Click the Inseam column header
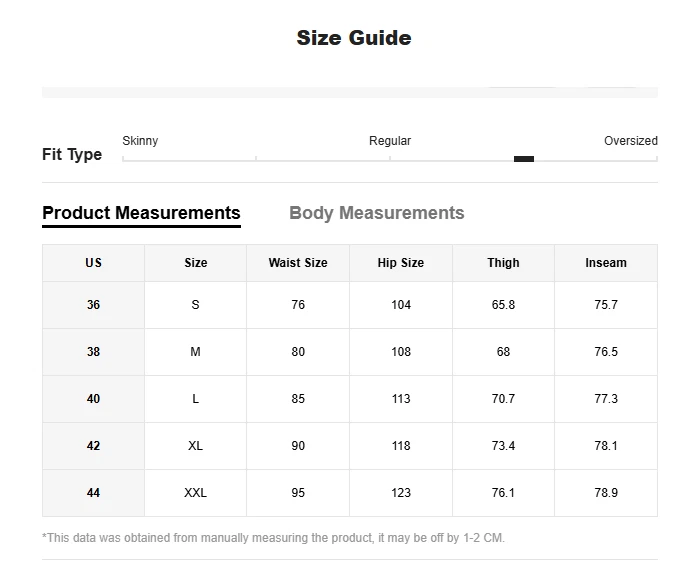686x576 pixels. [606, 263]
